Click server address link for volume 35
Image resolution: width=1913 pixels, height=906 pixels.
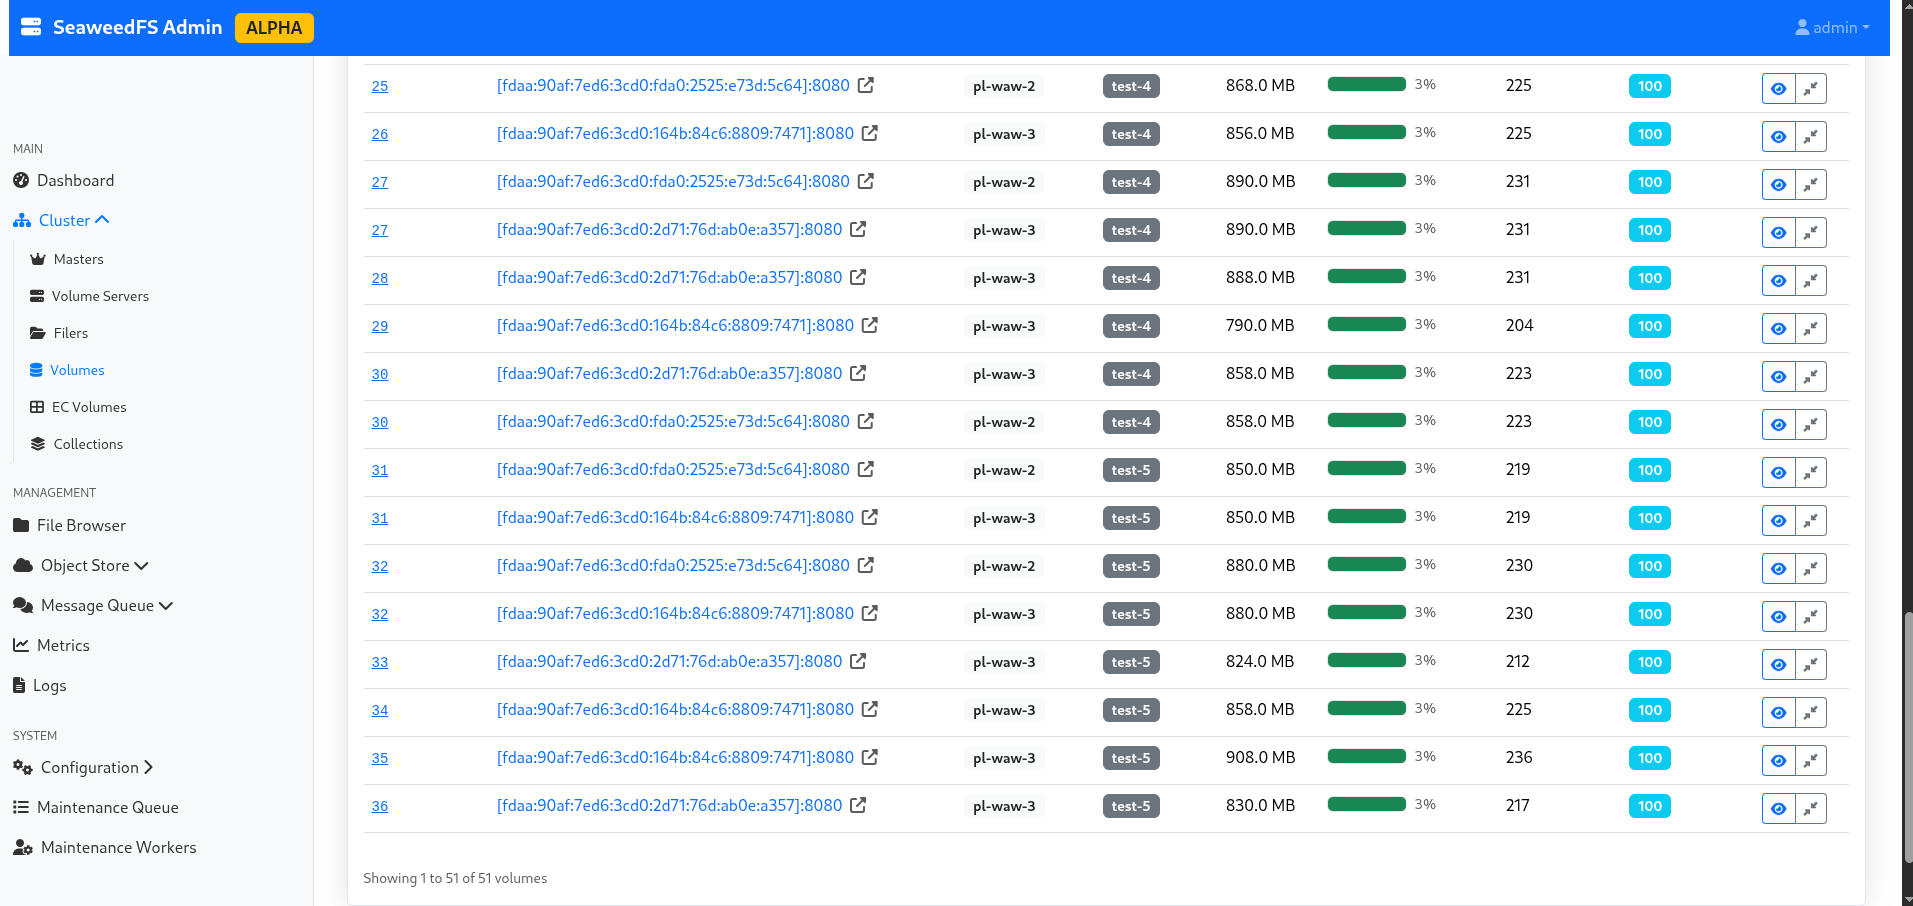click(x=675, y=758)
